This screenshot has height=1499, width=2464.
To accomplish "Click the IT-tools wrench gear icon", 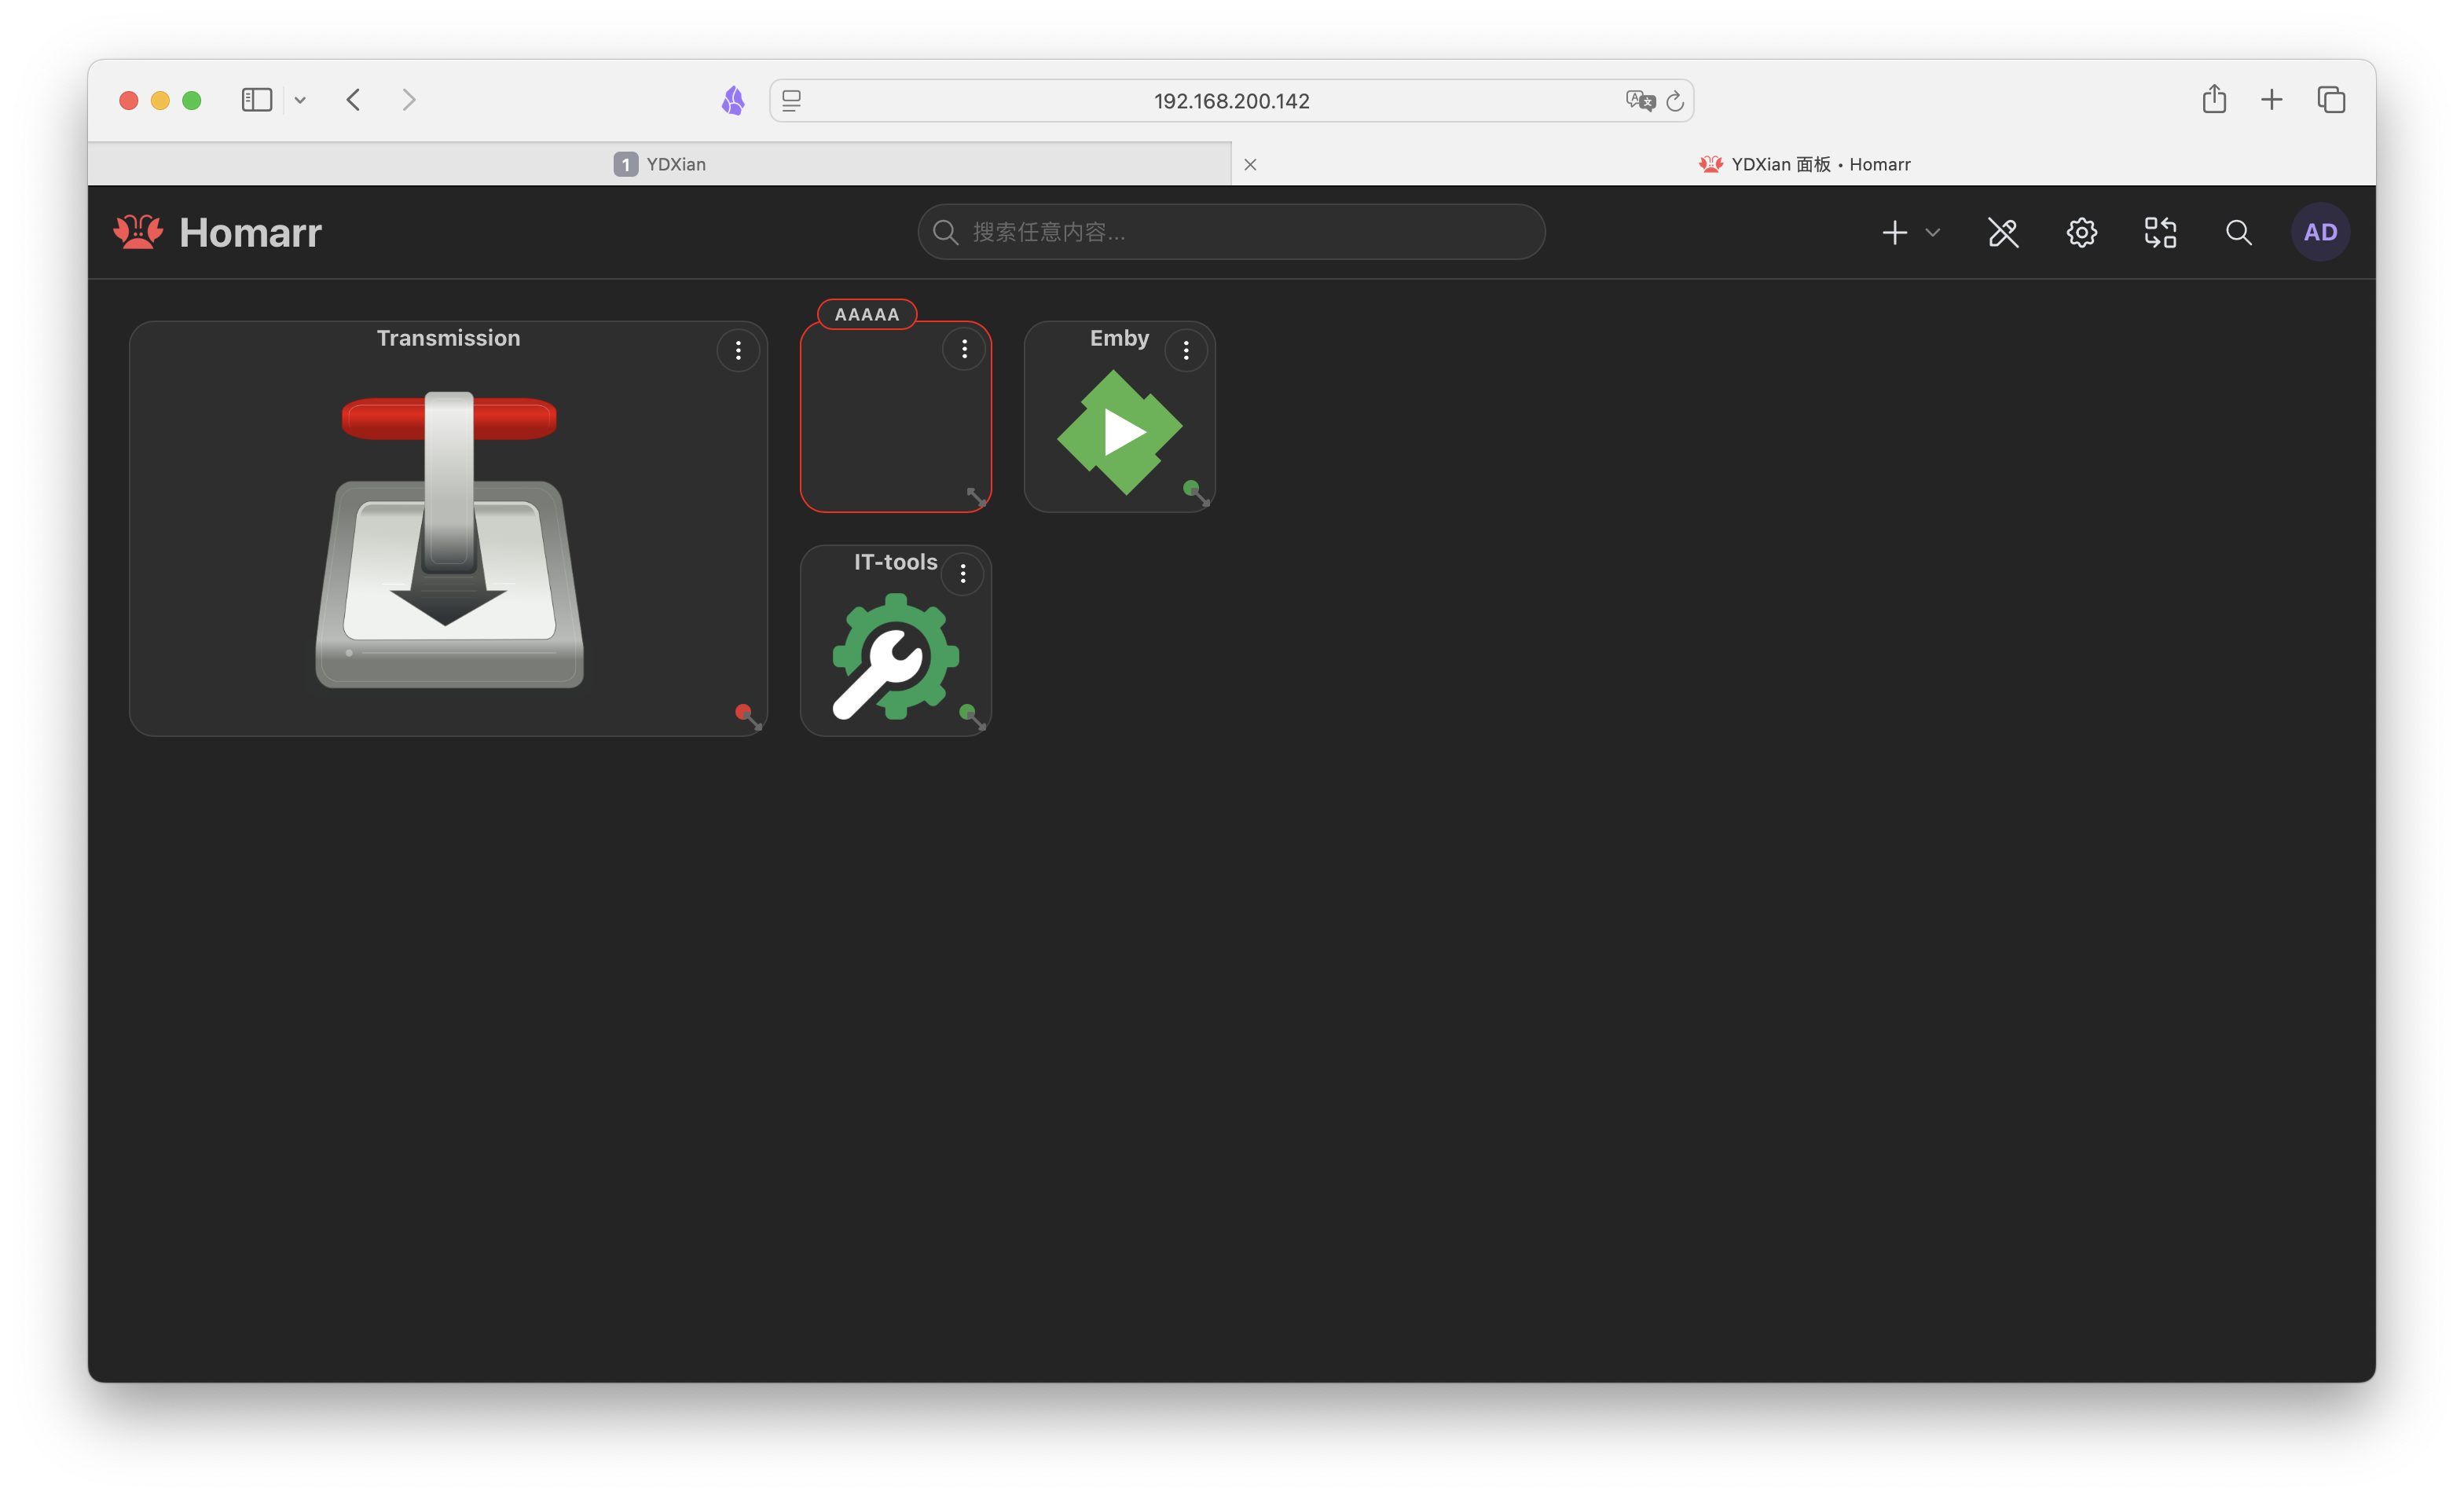I will click(895, 656).
